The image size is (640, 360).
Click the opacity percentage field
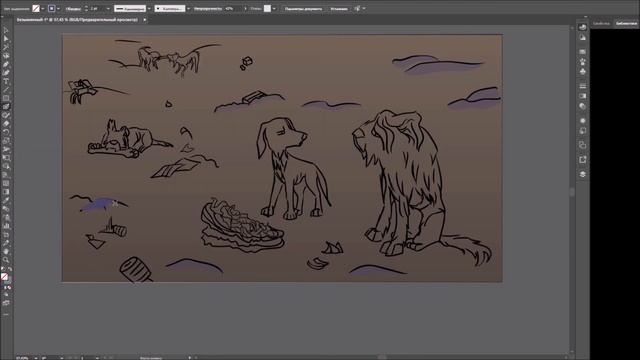pyautogui.click(x=233, y=9)
